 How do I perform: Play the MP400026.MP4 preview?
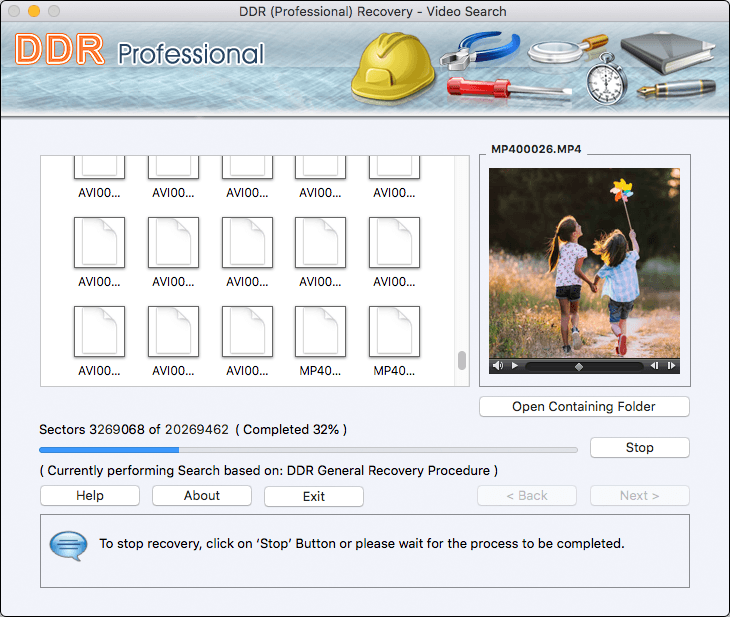[514, 366]
